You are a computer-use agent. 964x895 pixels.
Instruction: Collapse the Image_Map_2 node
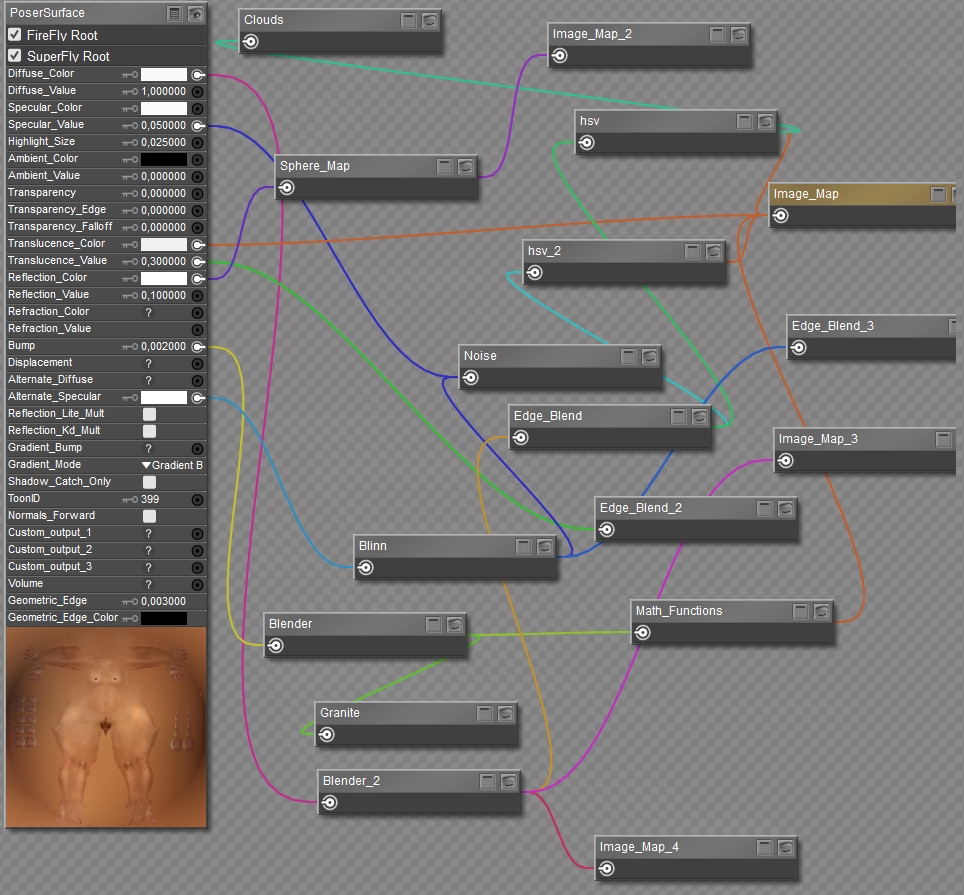point(717,34)
